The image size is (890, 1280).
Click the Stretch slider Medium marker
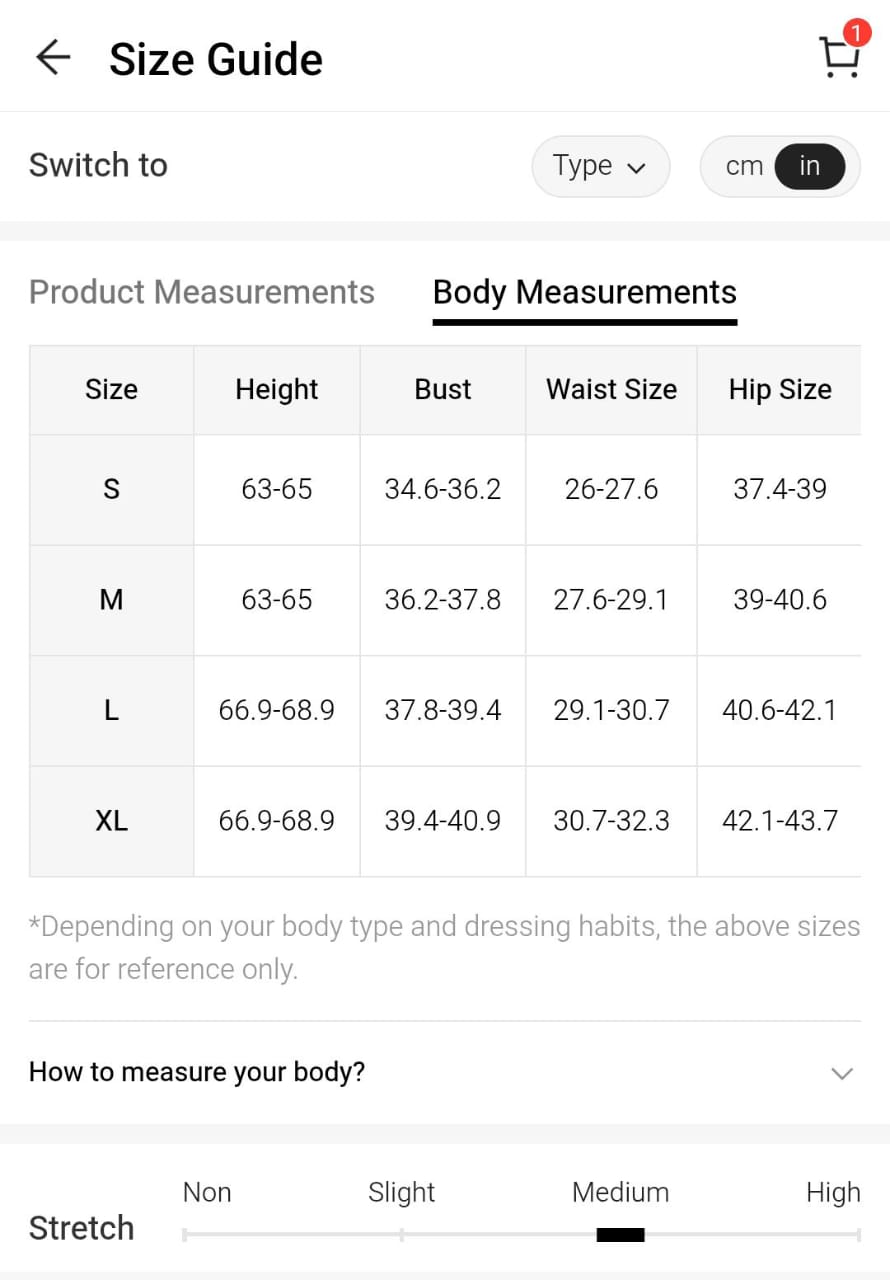pos(620,1235)
